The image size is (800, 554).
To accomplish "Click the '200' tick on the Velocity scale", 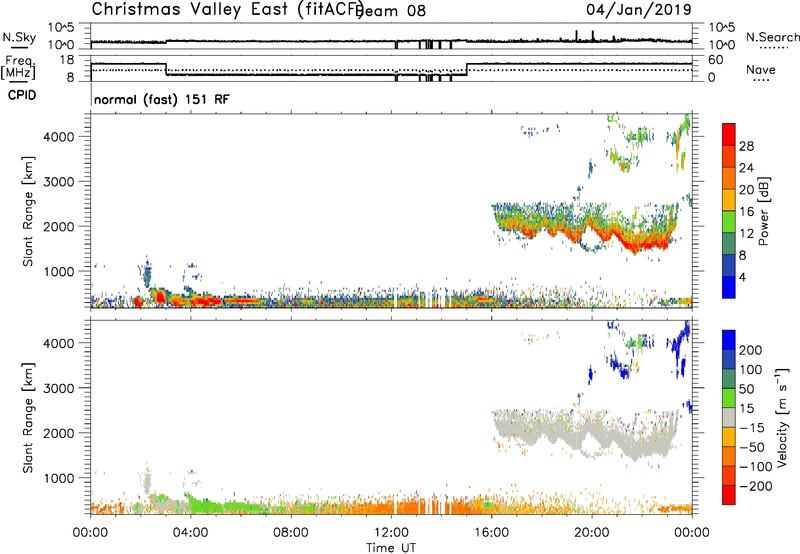I will (x=751, y=350).
